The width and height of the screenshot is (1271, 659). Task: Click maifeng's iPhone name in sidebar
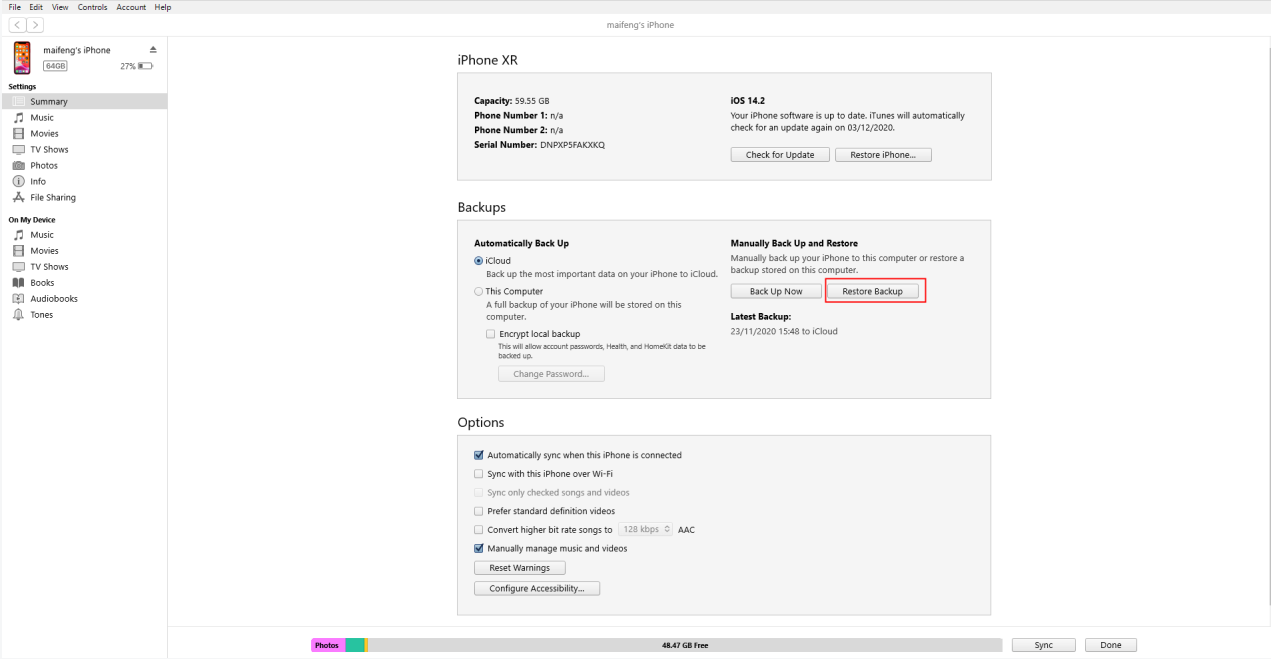(x=77, y=50)
